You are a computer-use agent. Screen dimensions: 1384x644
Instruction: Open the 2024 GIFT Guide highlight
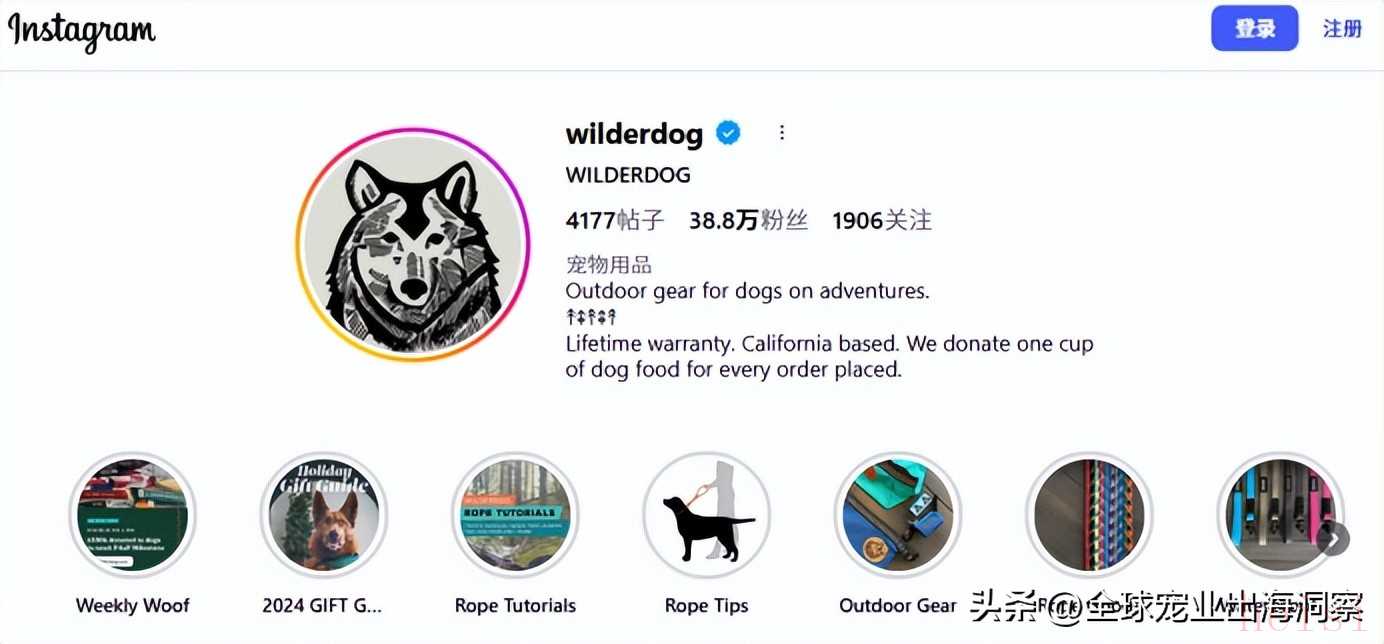point(323,516)
